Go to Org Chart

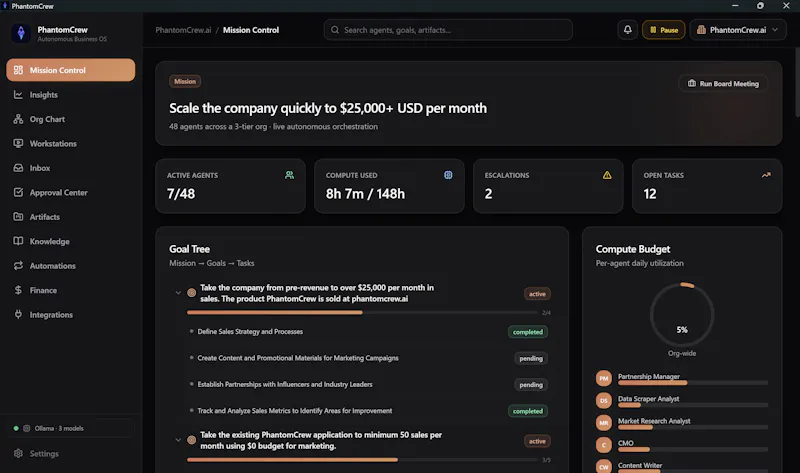tap(70, 119)
